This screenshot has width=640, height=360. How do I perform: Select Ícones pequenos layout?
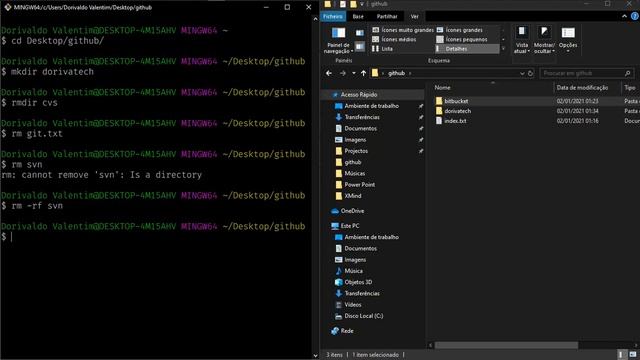point(462,39)
